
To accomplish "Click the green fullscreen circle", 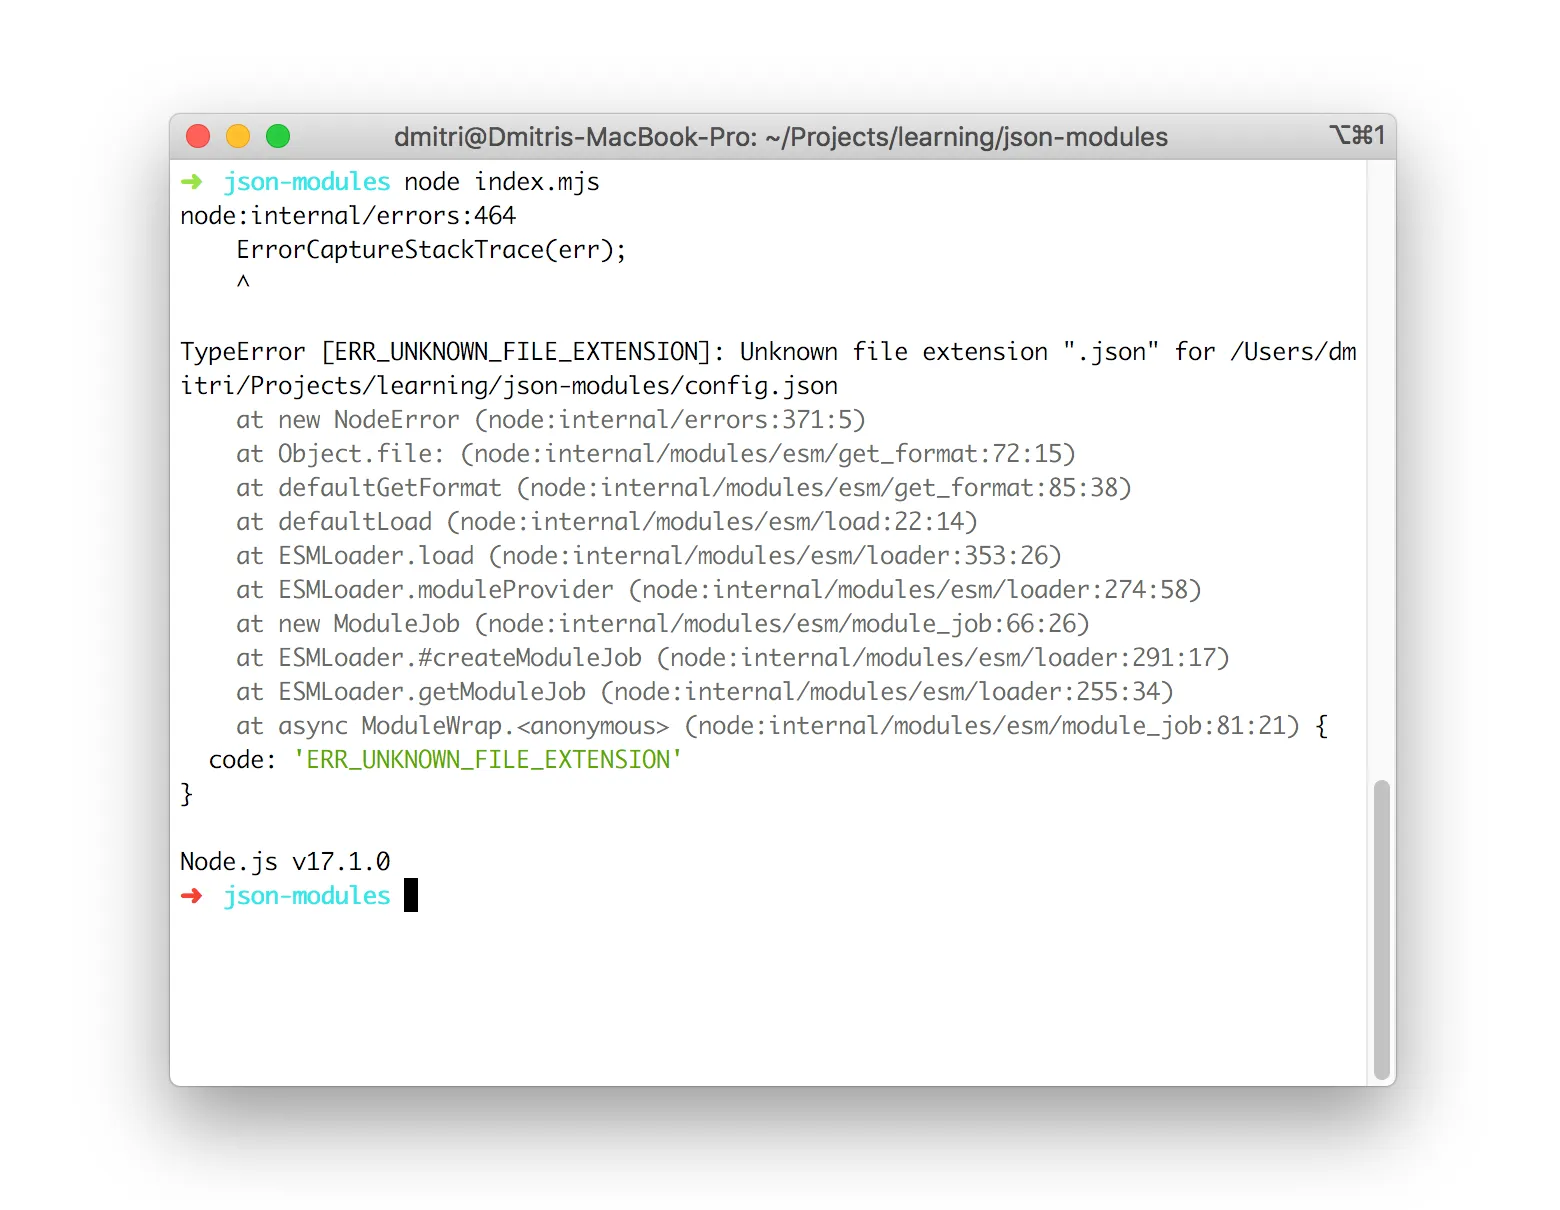I will click(x=277, y=136).
